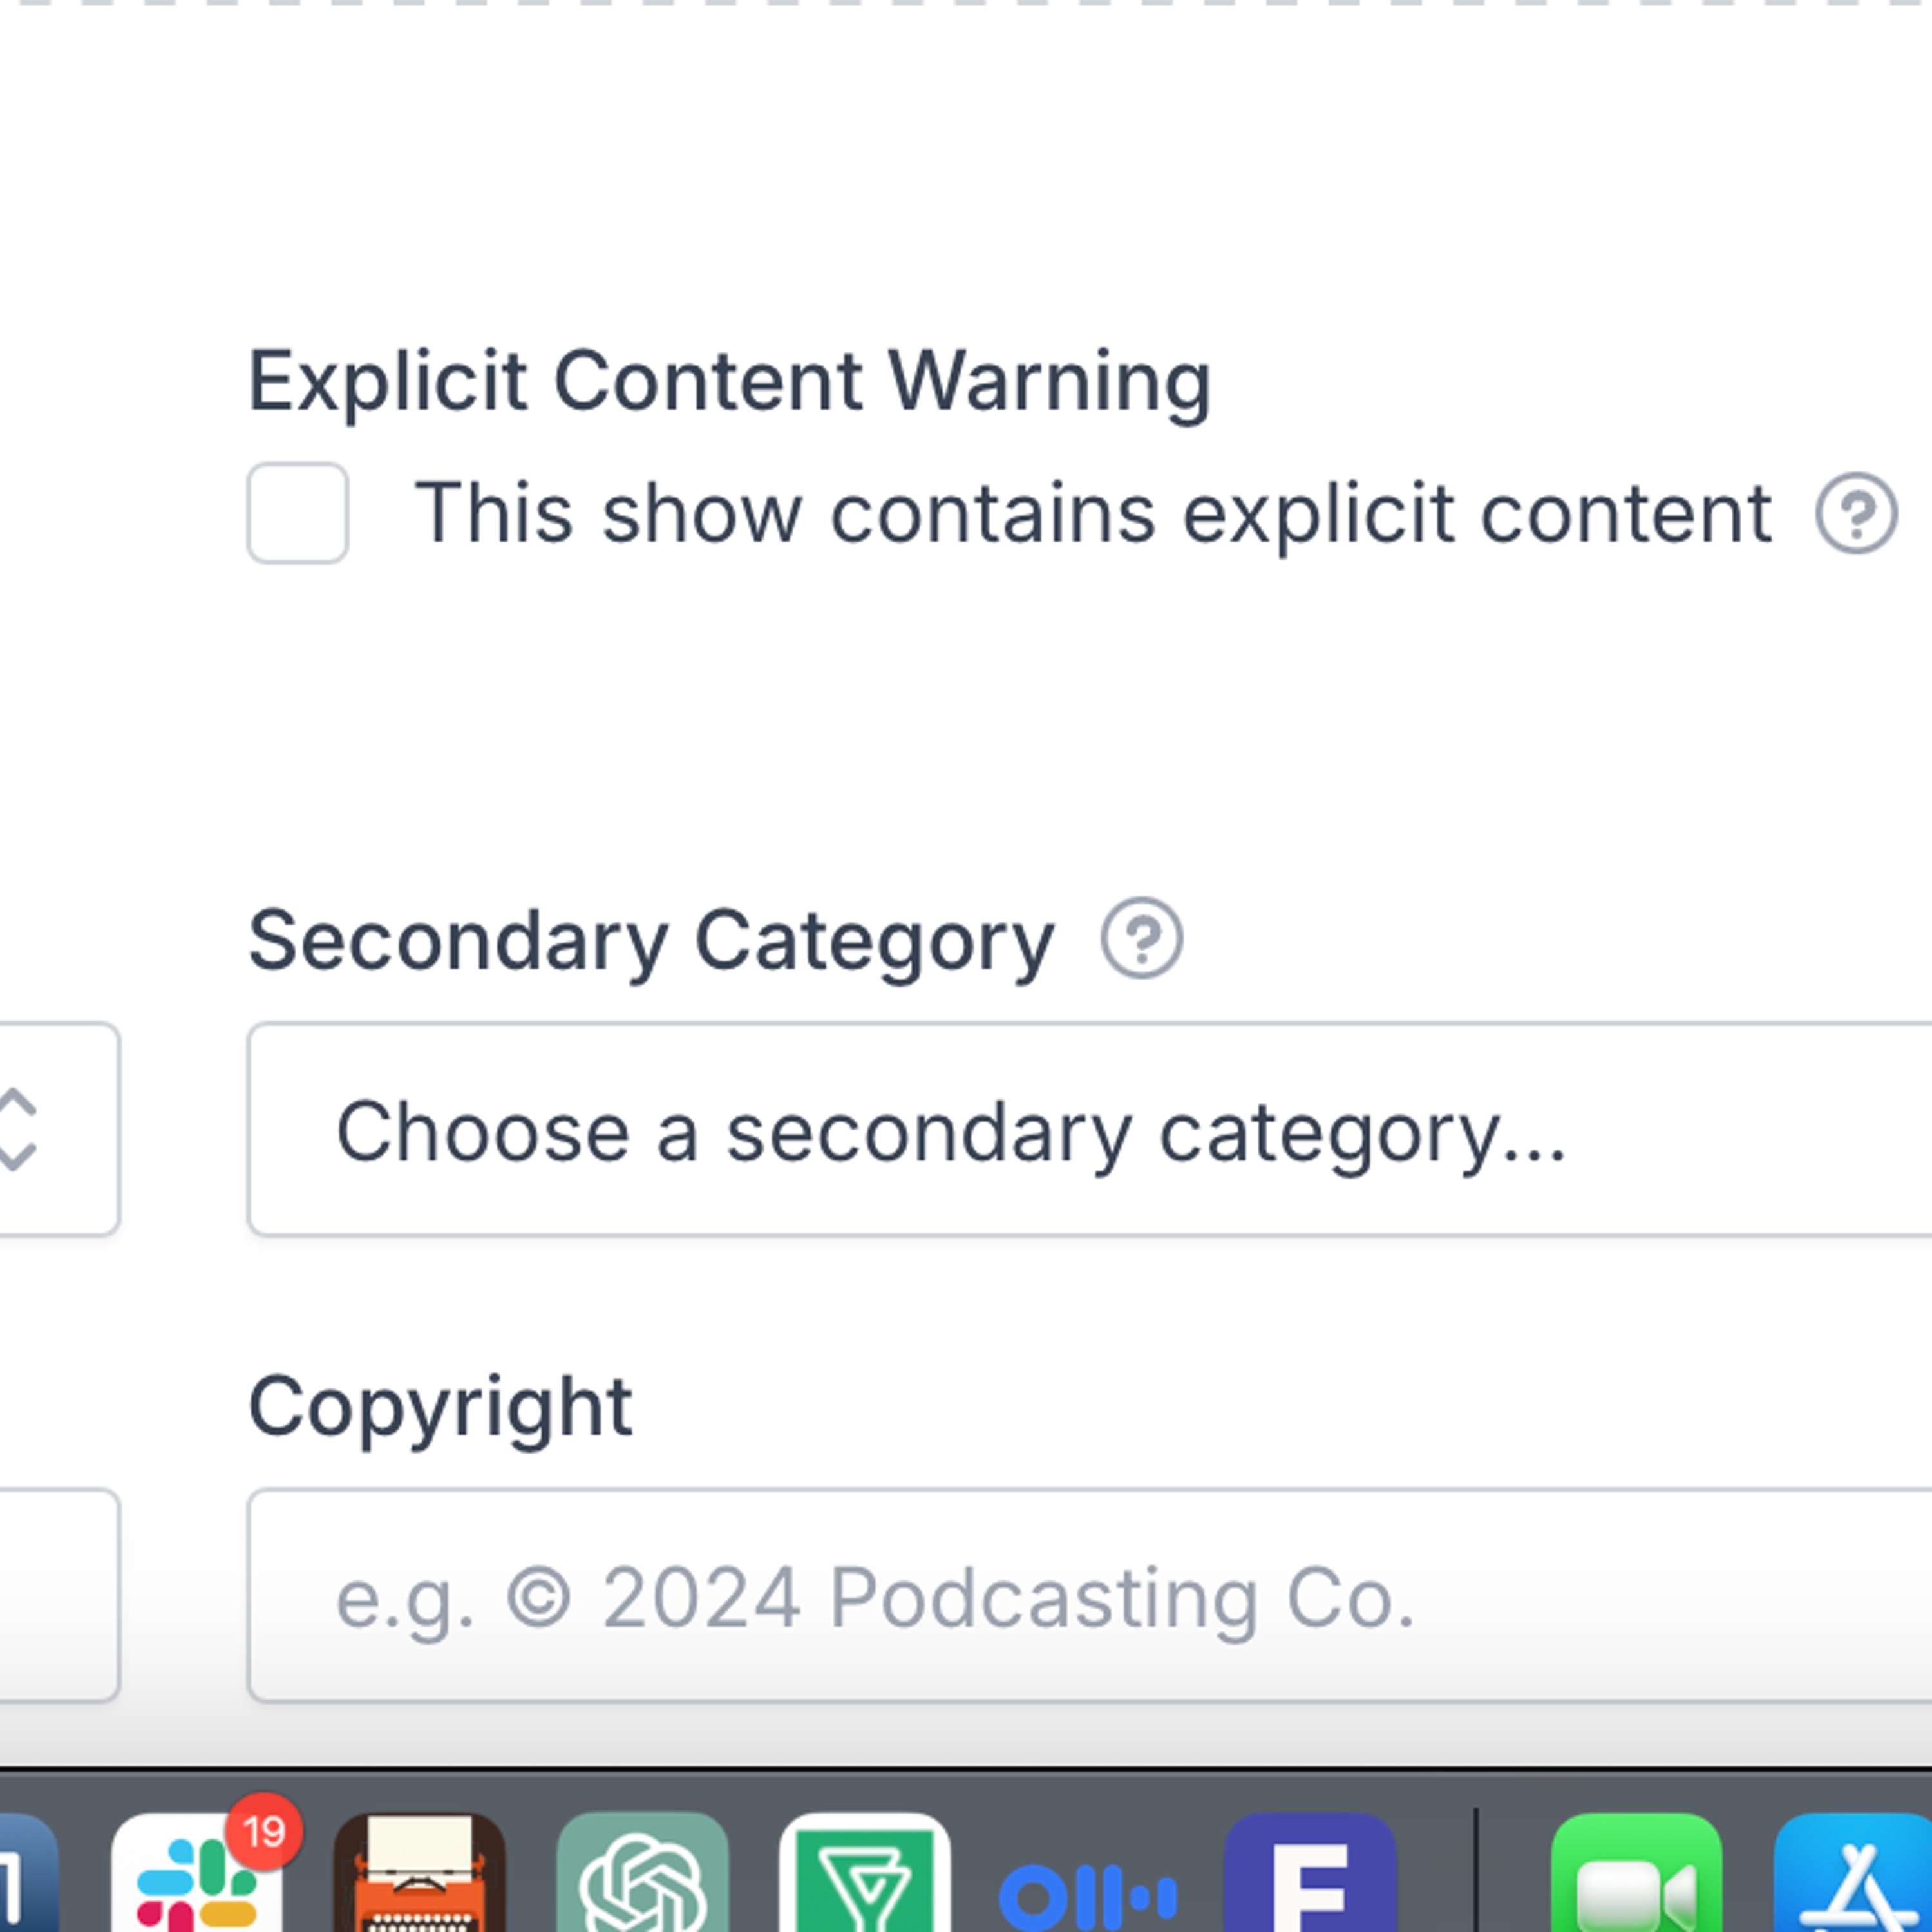1932x1932 pixels.
Task: Enable the explicit content checkbox
Action: pos(298,513)
